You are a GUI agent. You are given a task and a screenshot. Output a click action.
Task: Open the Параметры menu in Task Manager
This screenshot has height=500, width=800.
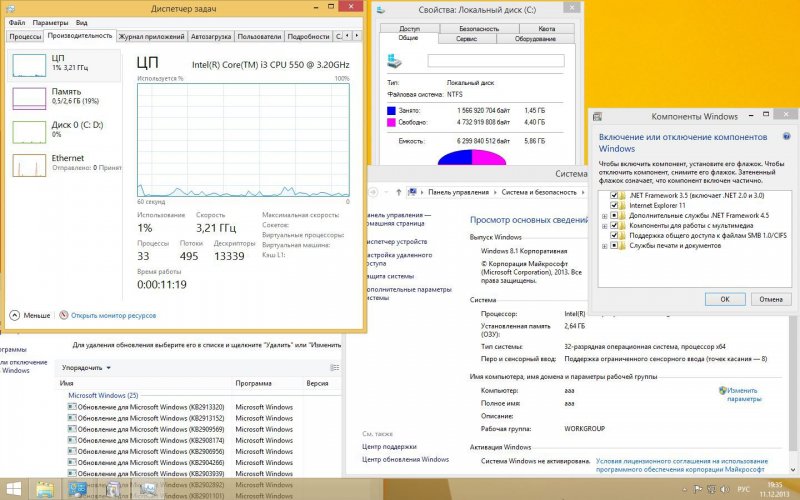(50, 22)
